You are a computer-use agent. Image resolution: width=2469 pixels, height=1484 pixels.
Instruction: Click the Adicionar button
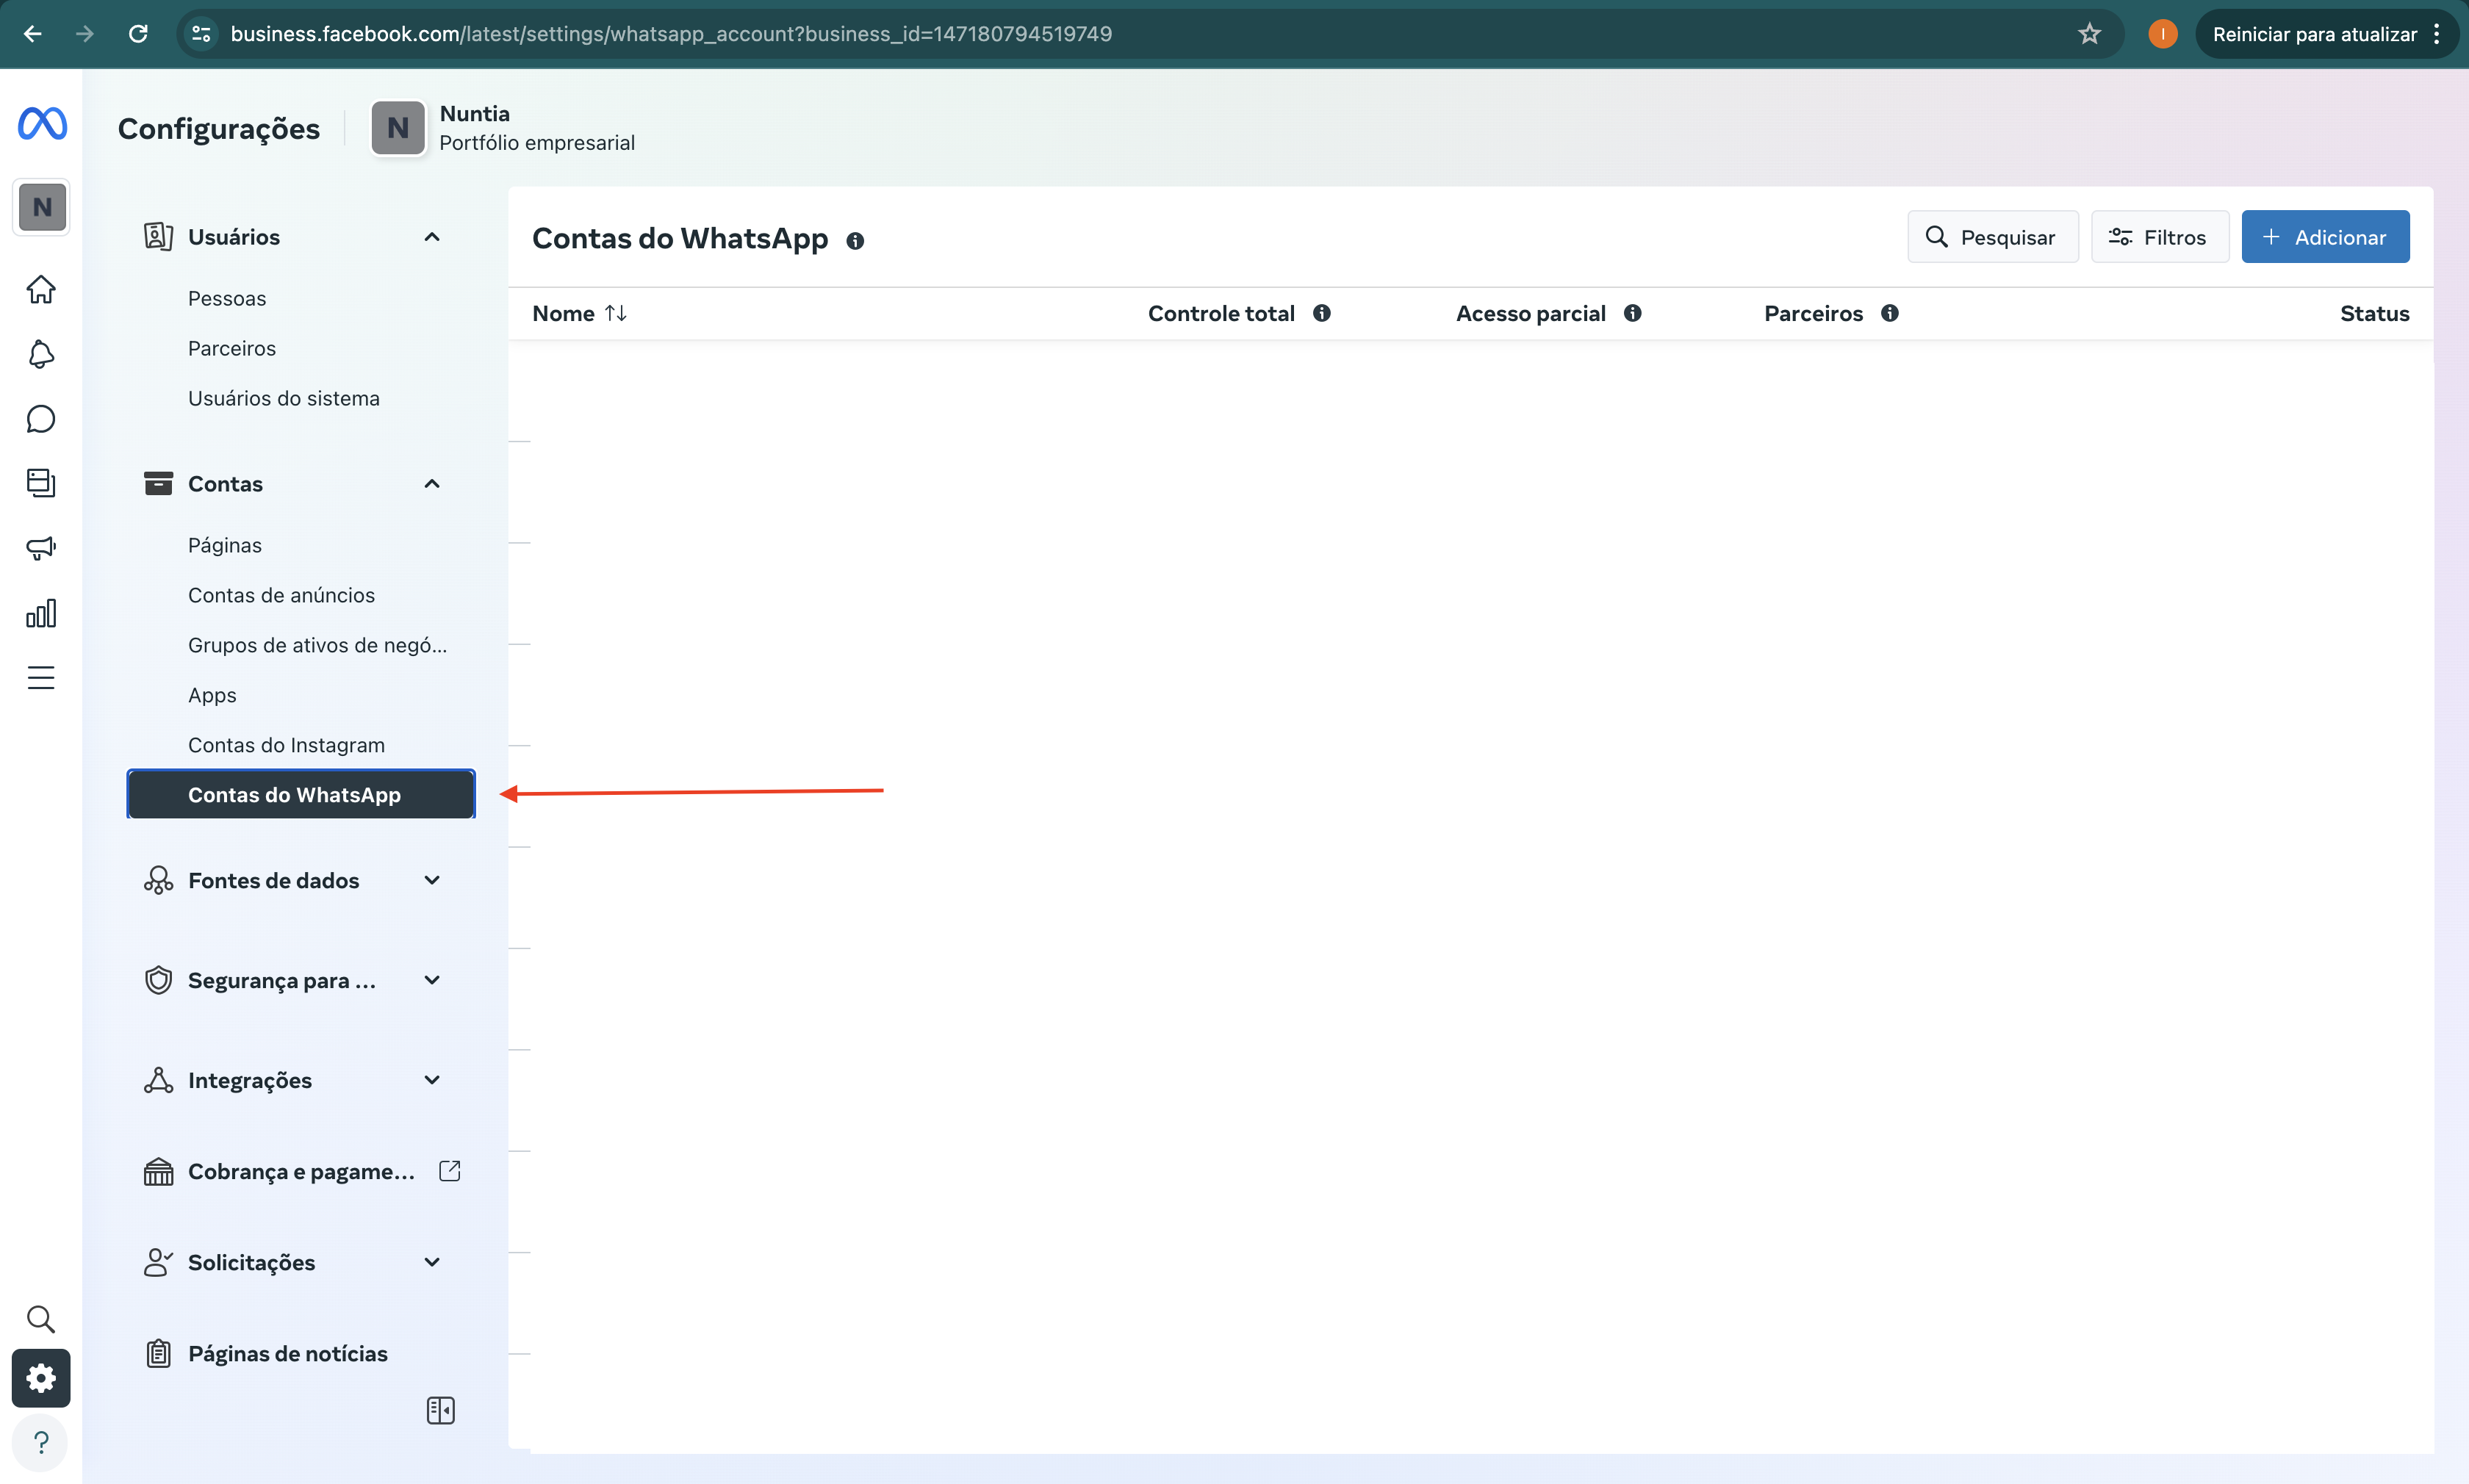coord(2325,237)
